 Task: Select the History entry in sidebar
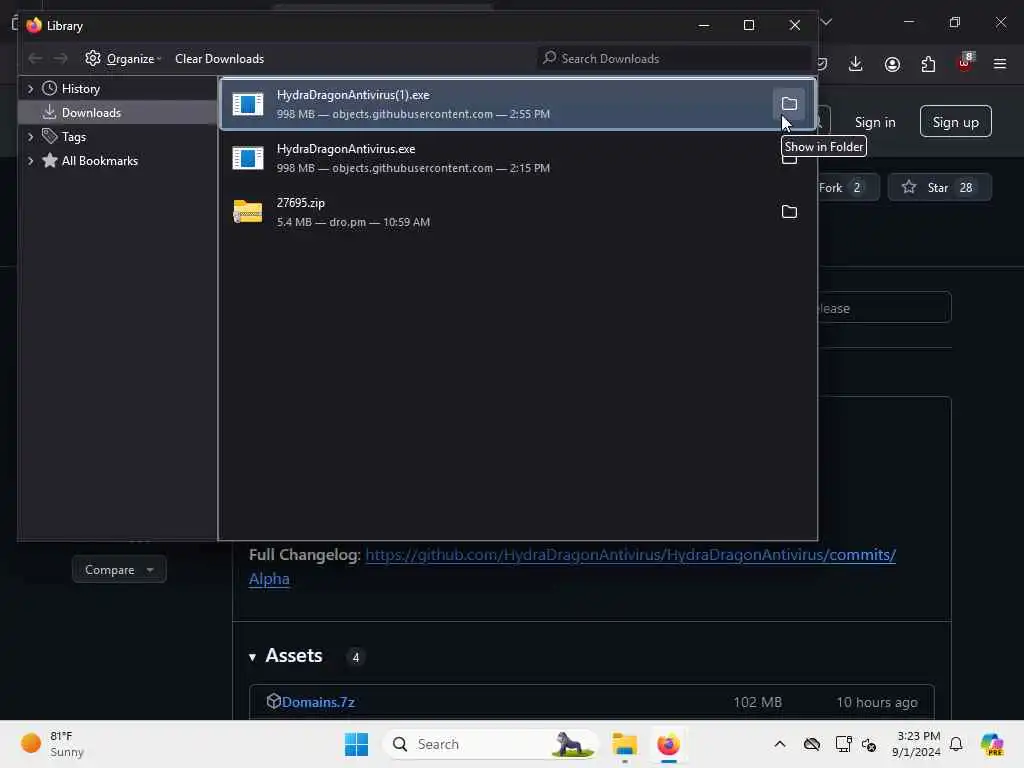(80, 88)
